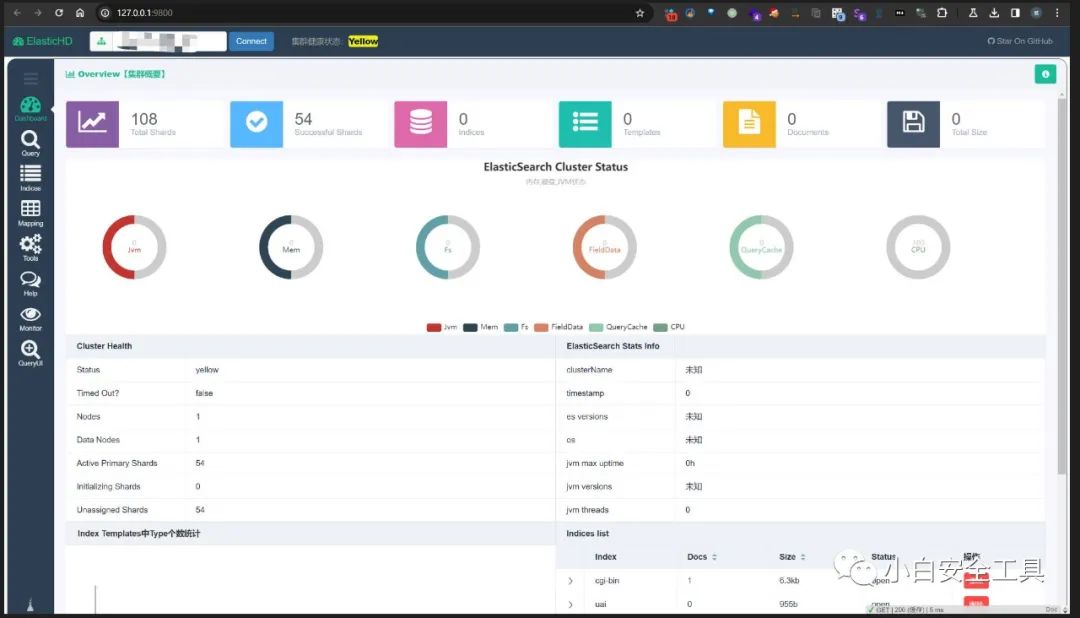Toggle the Fs legend entry

click(516, 327)
